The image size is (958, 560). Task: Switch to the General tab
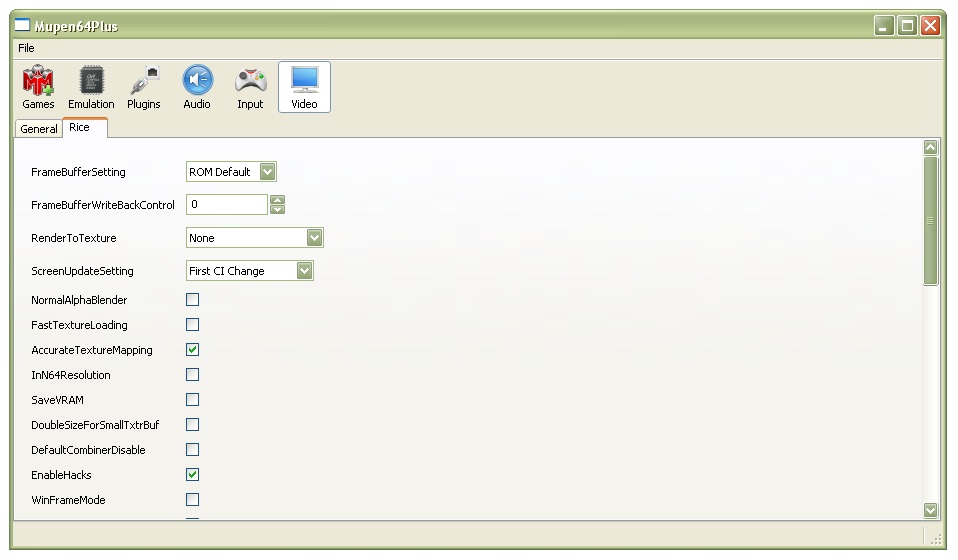38,129
